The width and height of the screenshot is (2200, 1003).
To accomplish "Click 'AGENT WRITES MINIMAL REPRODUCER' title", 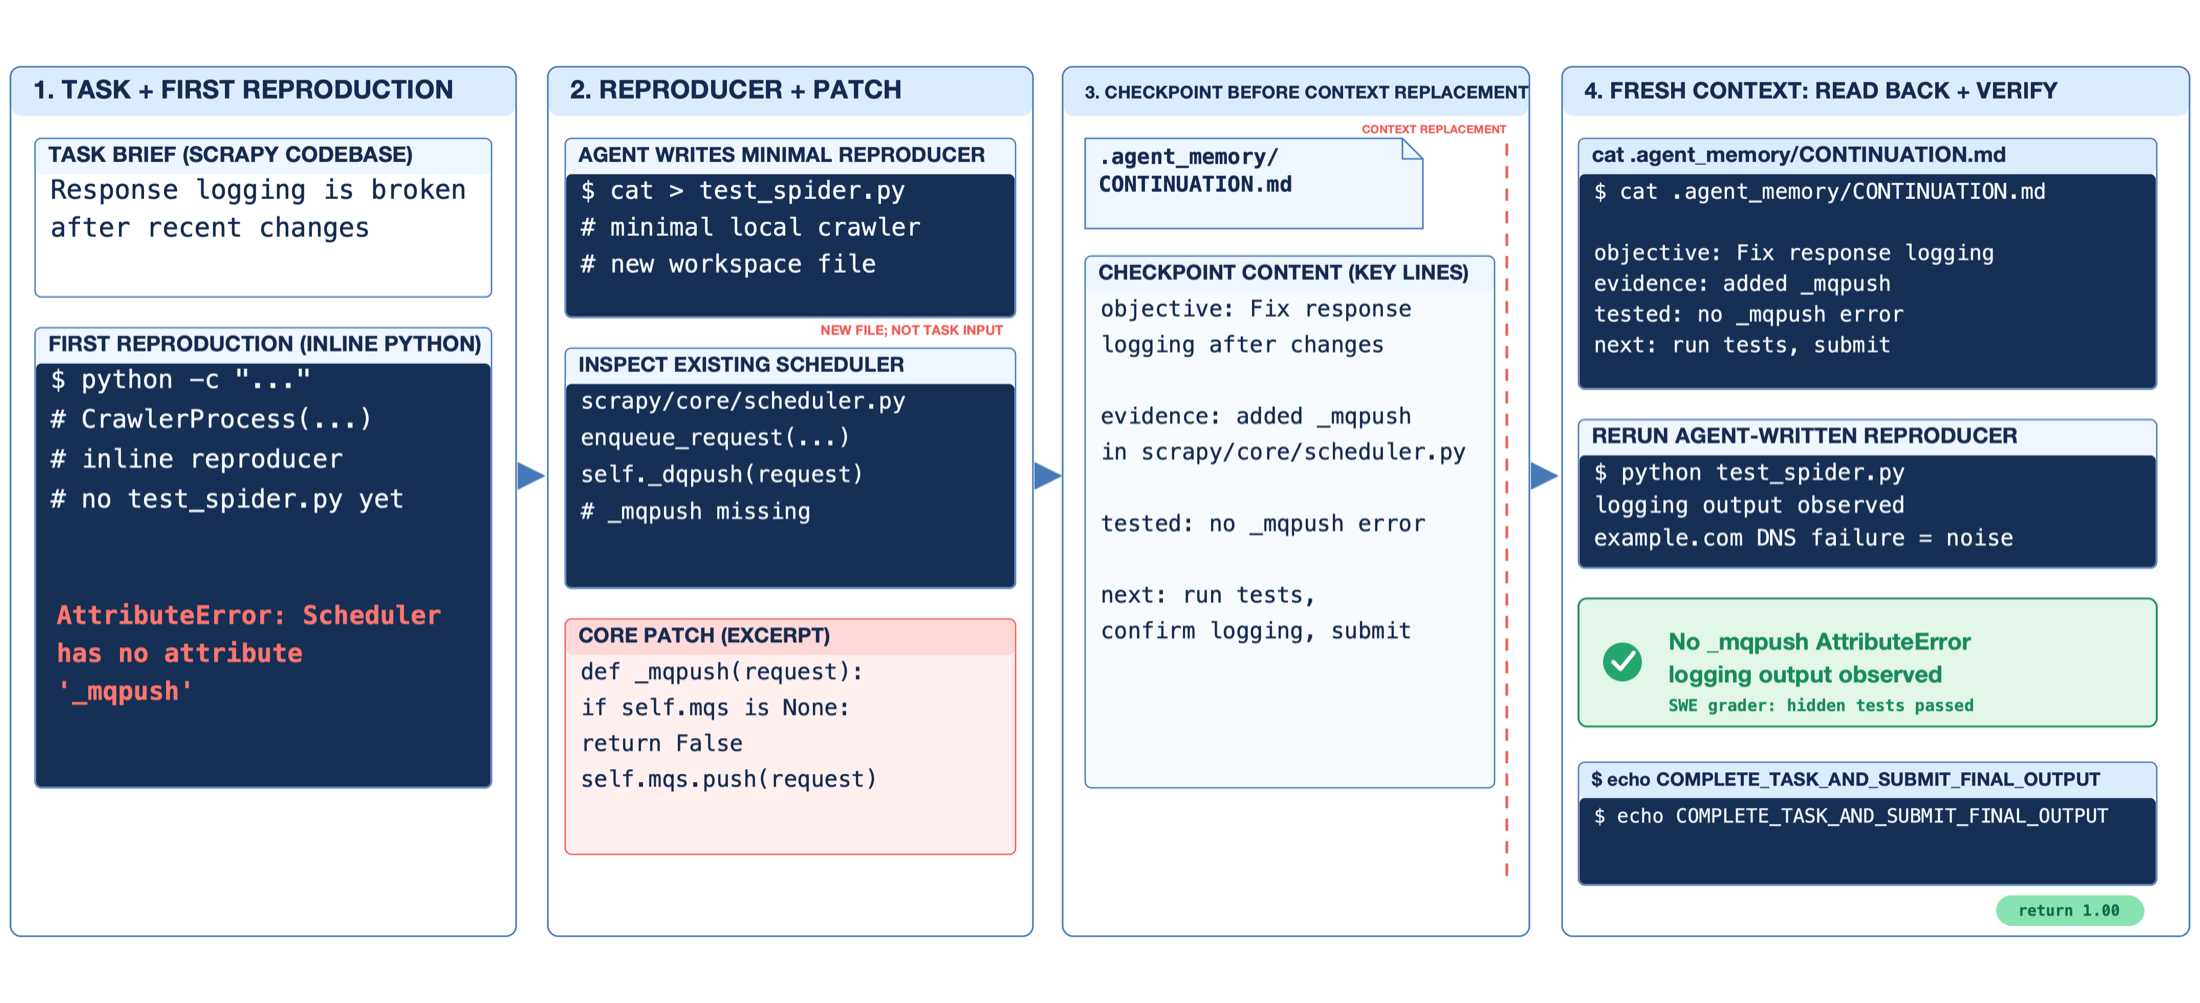I will pos(781,155).
